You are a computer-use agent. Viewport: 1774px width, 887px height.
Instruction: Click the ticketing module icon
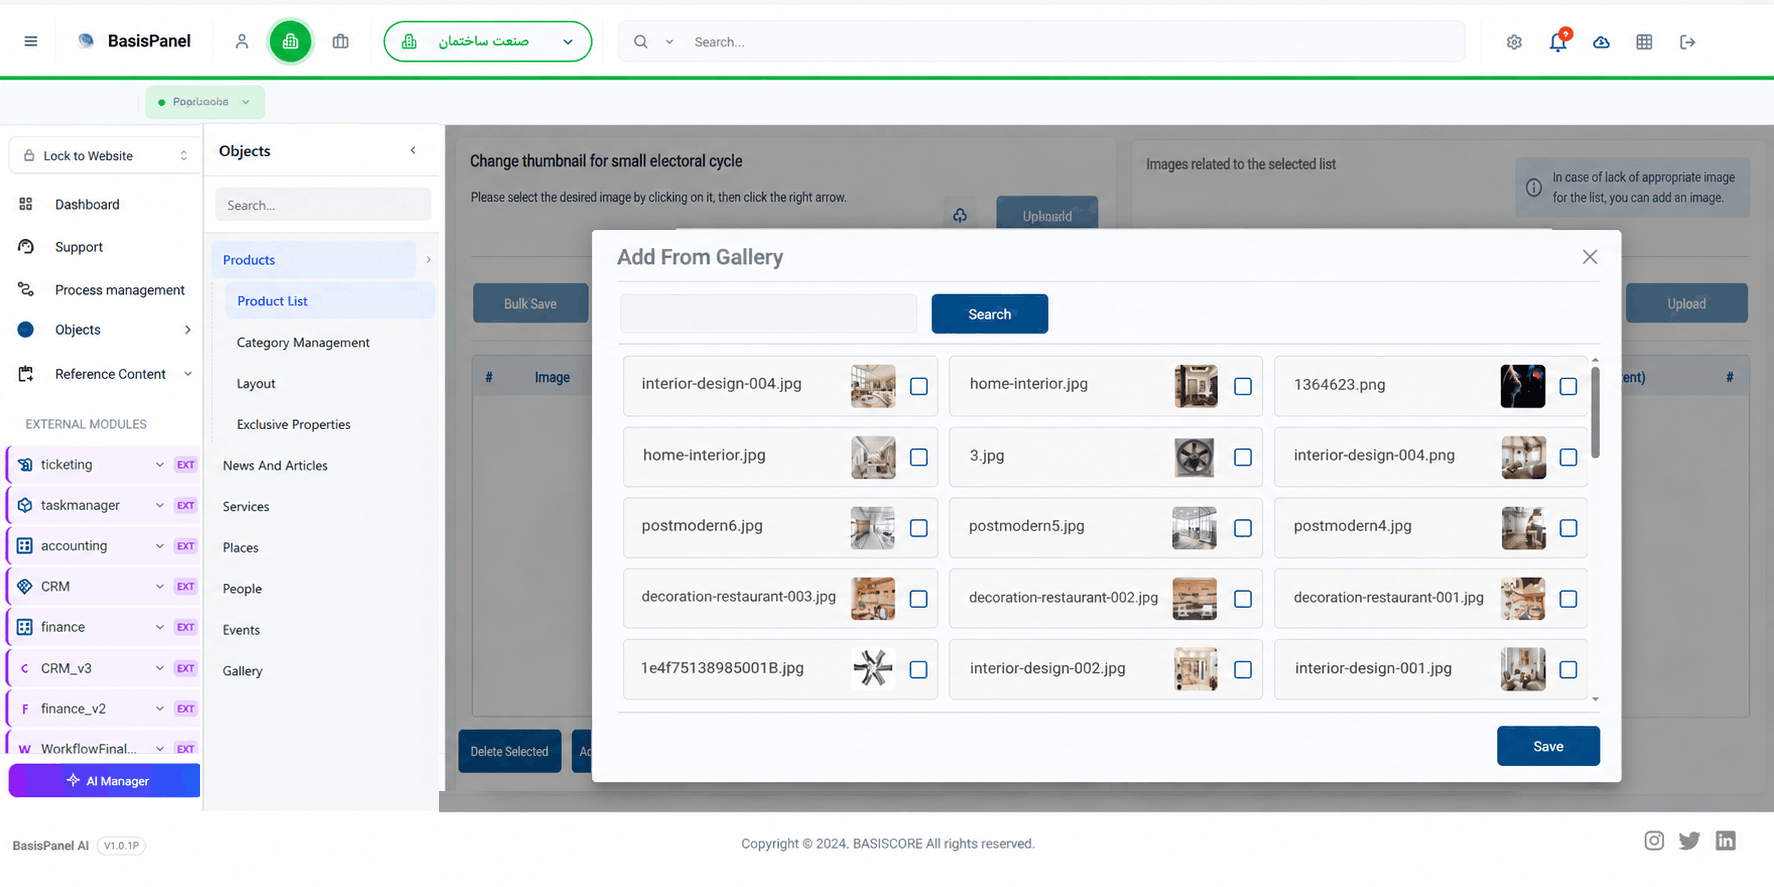[25, 465]
